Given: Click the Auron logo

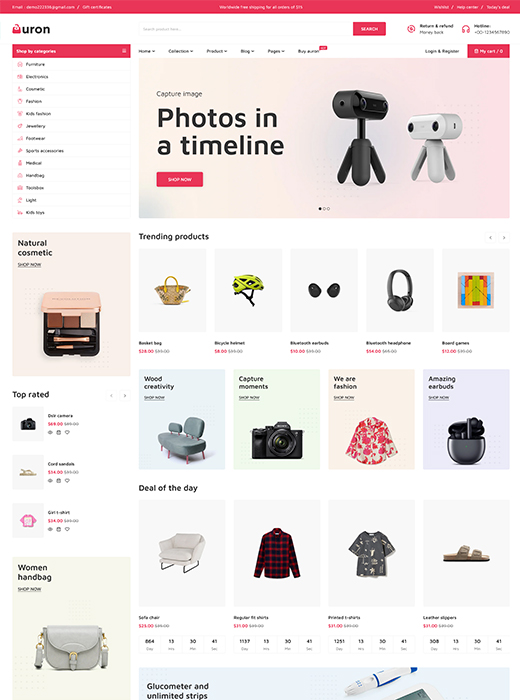Looking at the screenshot, I should [31, 29].
